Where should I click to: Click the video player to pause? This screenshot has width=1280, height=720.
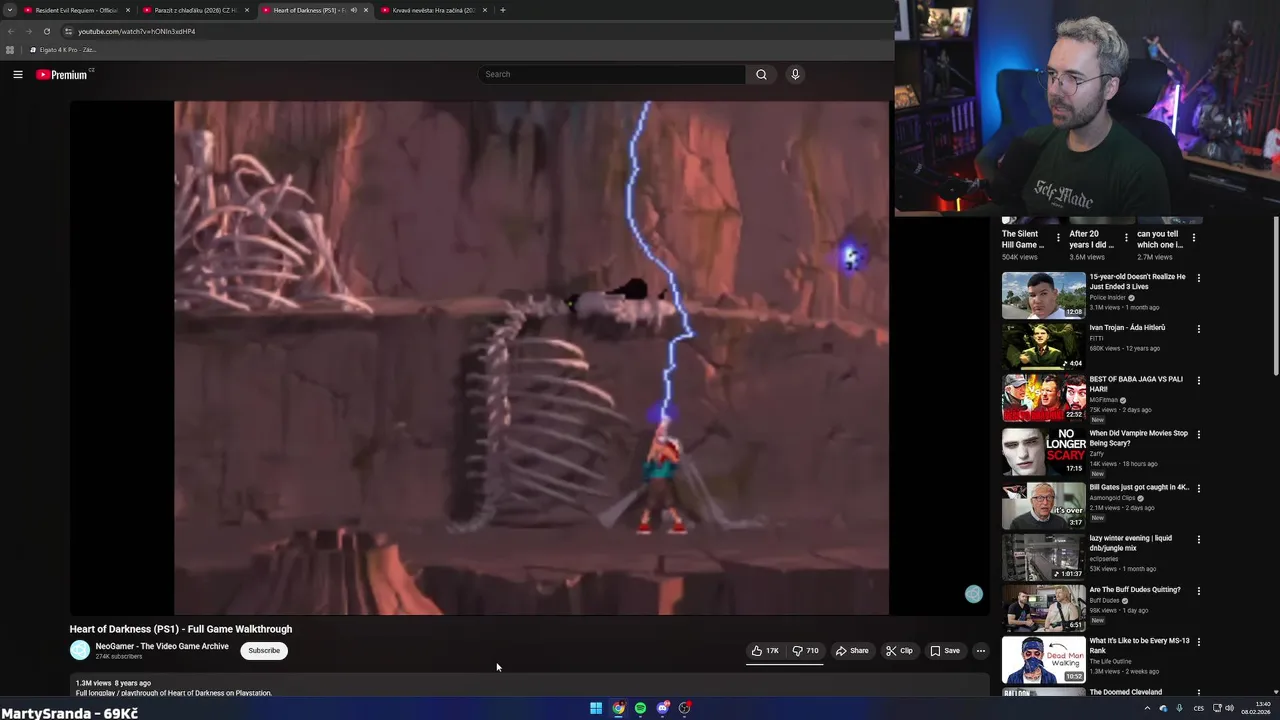coord(531,358)
